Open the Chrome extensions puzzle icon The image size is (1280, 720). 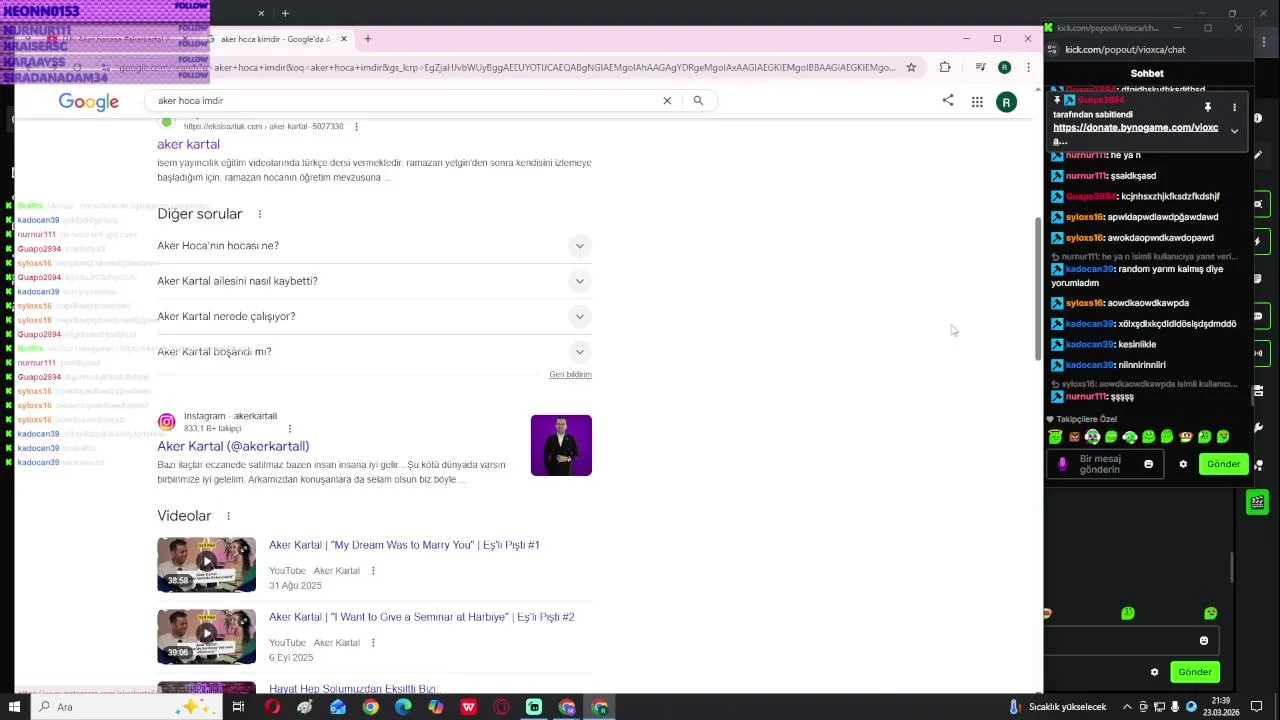coord(945,67)
